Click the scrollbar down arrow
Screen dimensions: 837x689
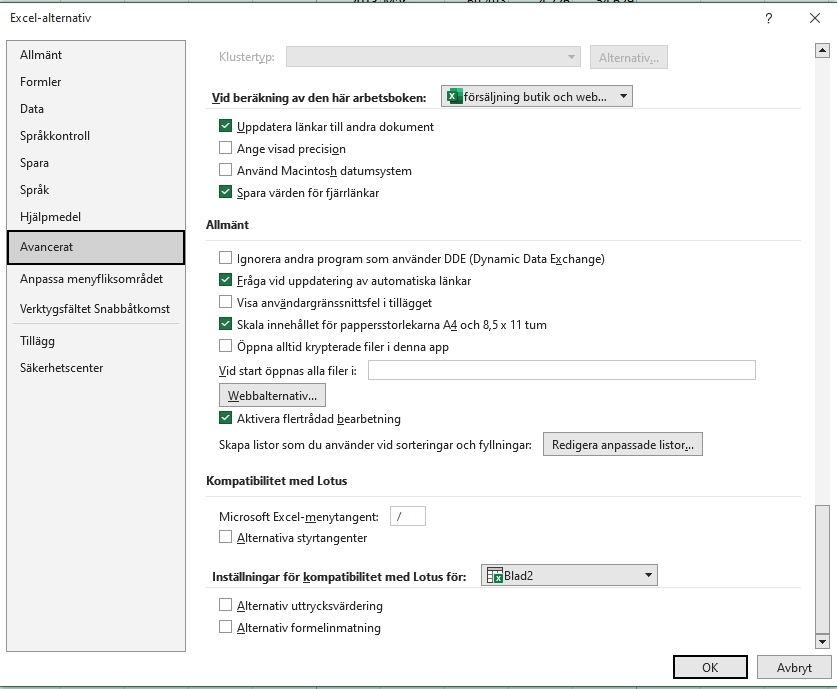(822, 641)
